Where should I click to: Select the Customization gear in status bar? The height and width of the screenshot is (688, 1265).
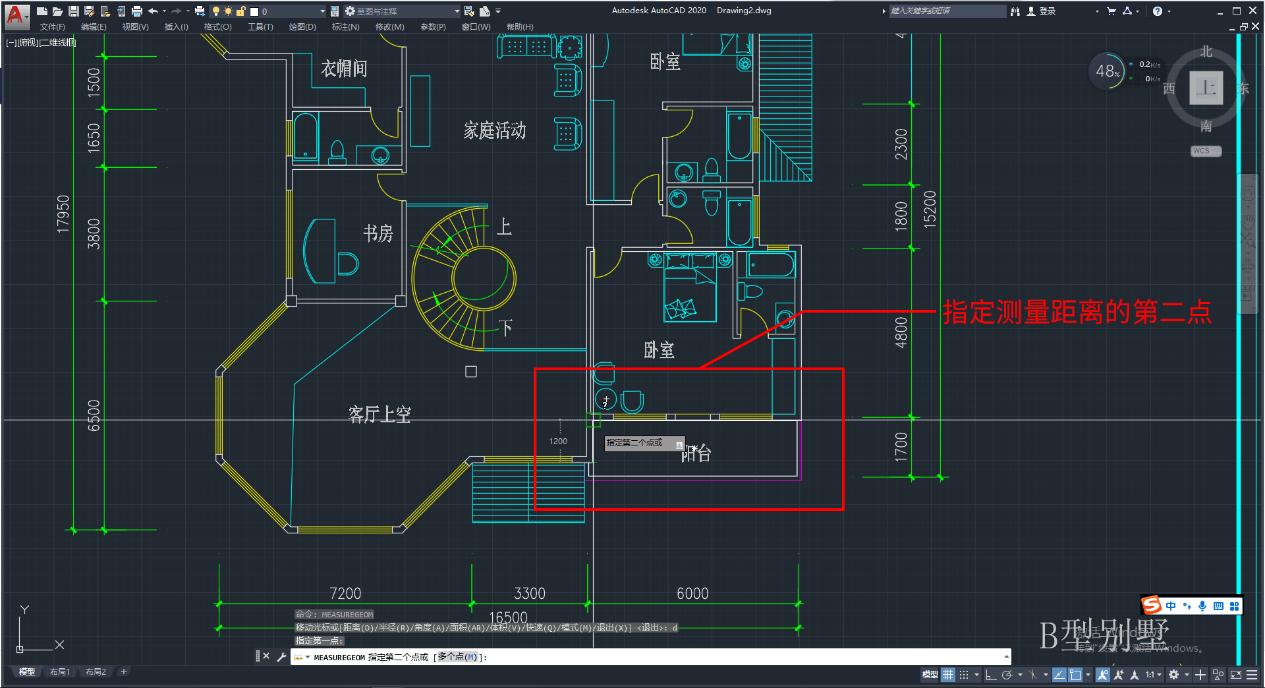(1252, 675)
